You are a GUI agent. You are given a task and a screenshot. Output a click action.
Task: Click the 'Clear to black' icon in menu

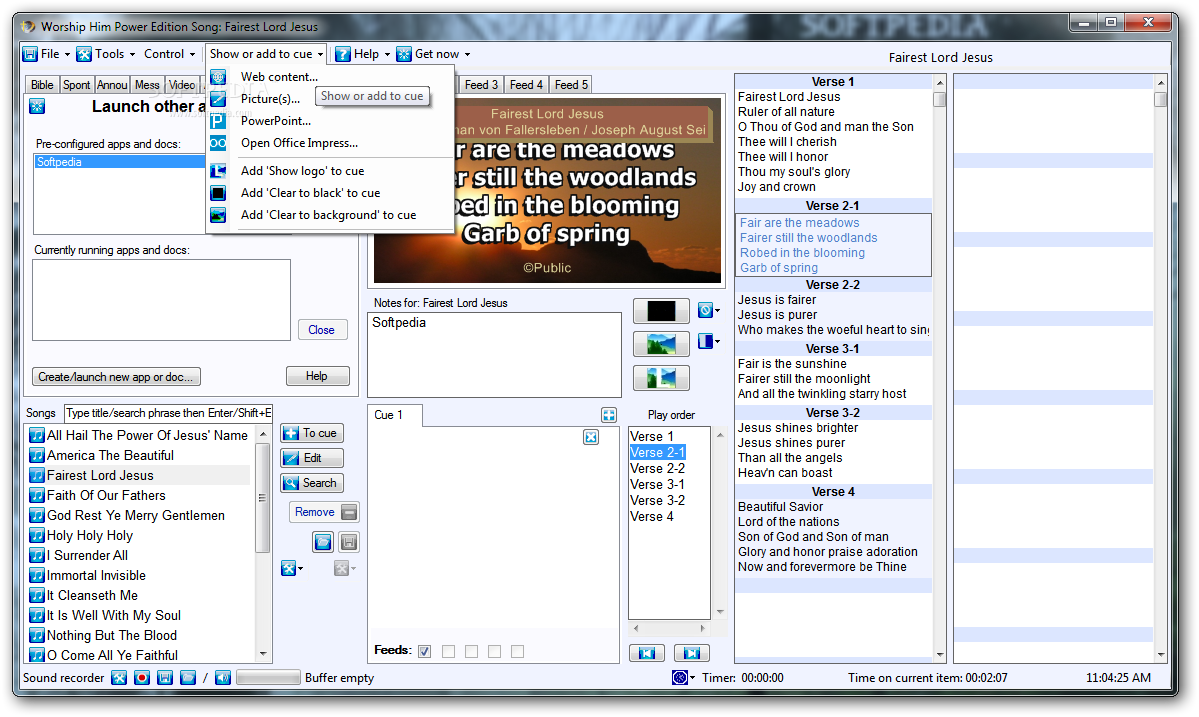(x=218, y=193)
